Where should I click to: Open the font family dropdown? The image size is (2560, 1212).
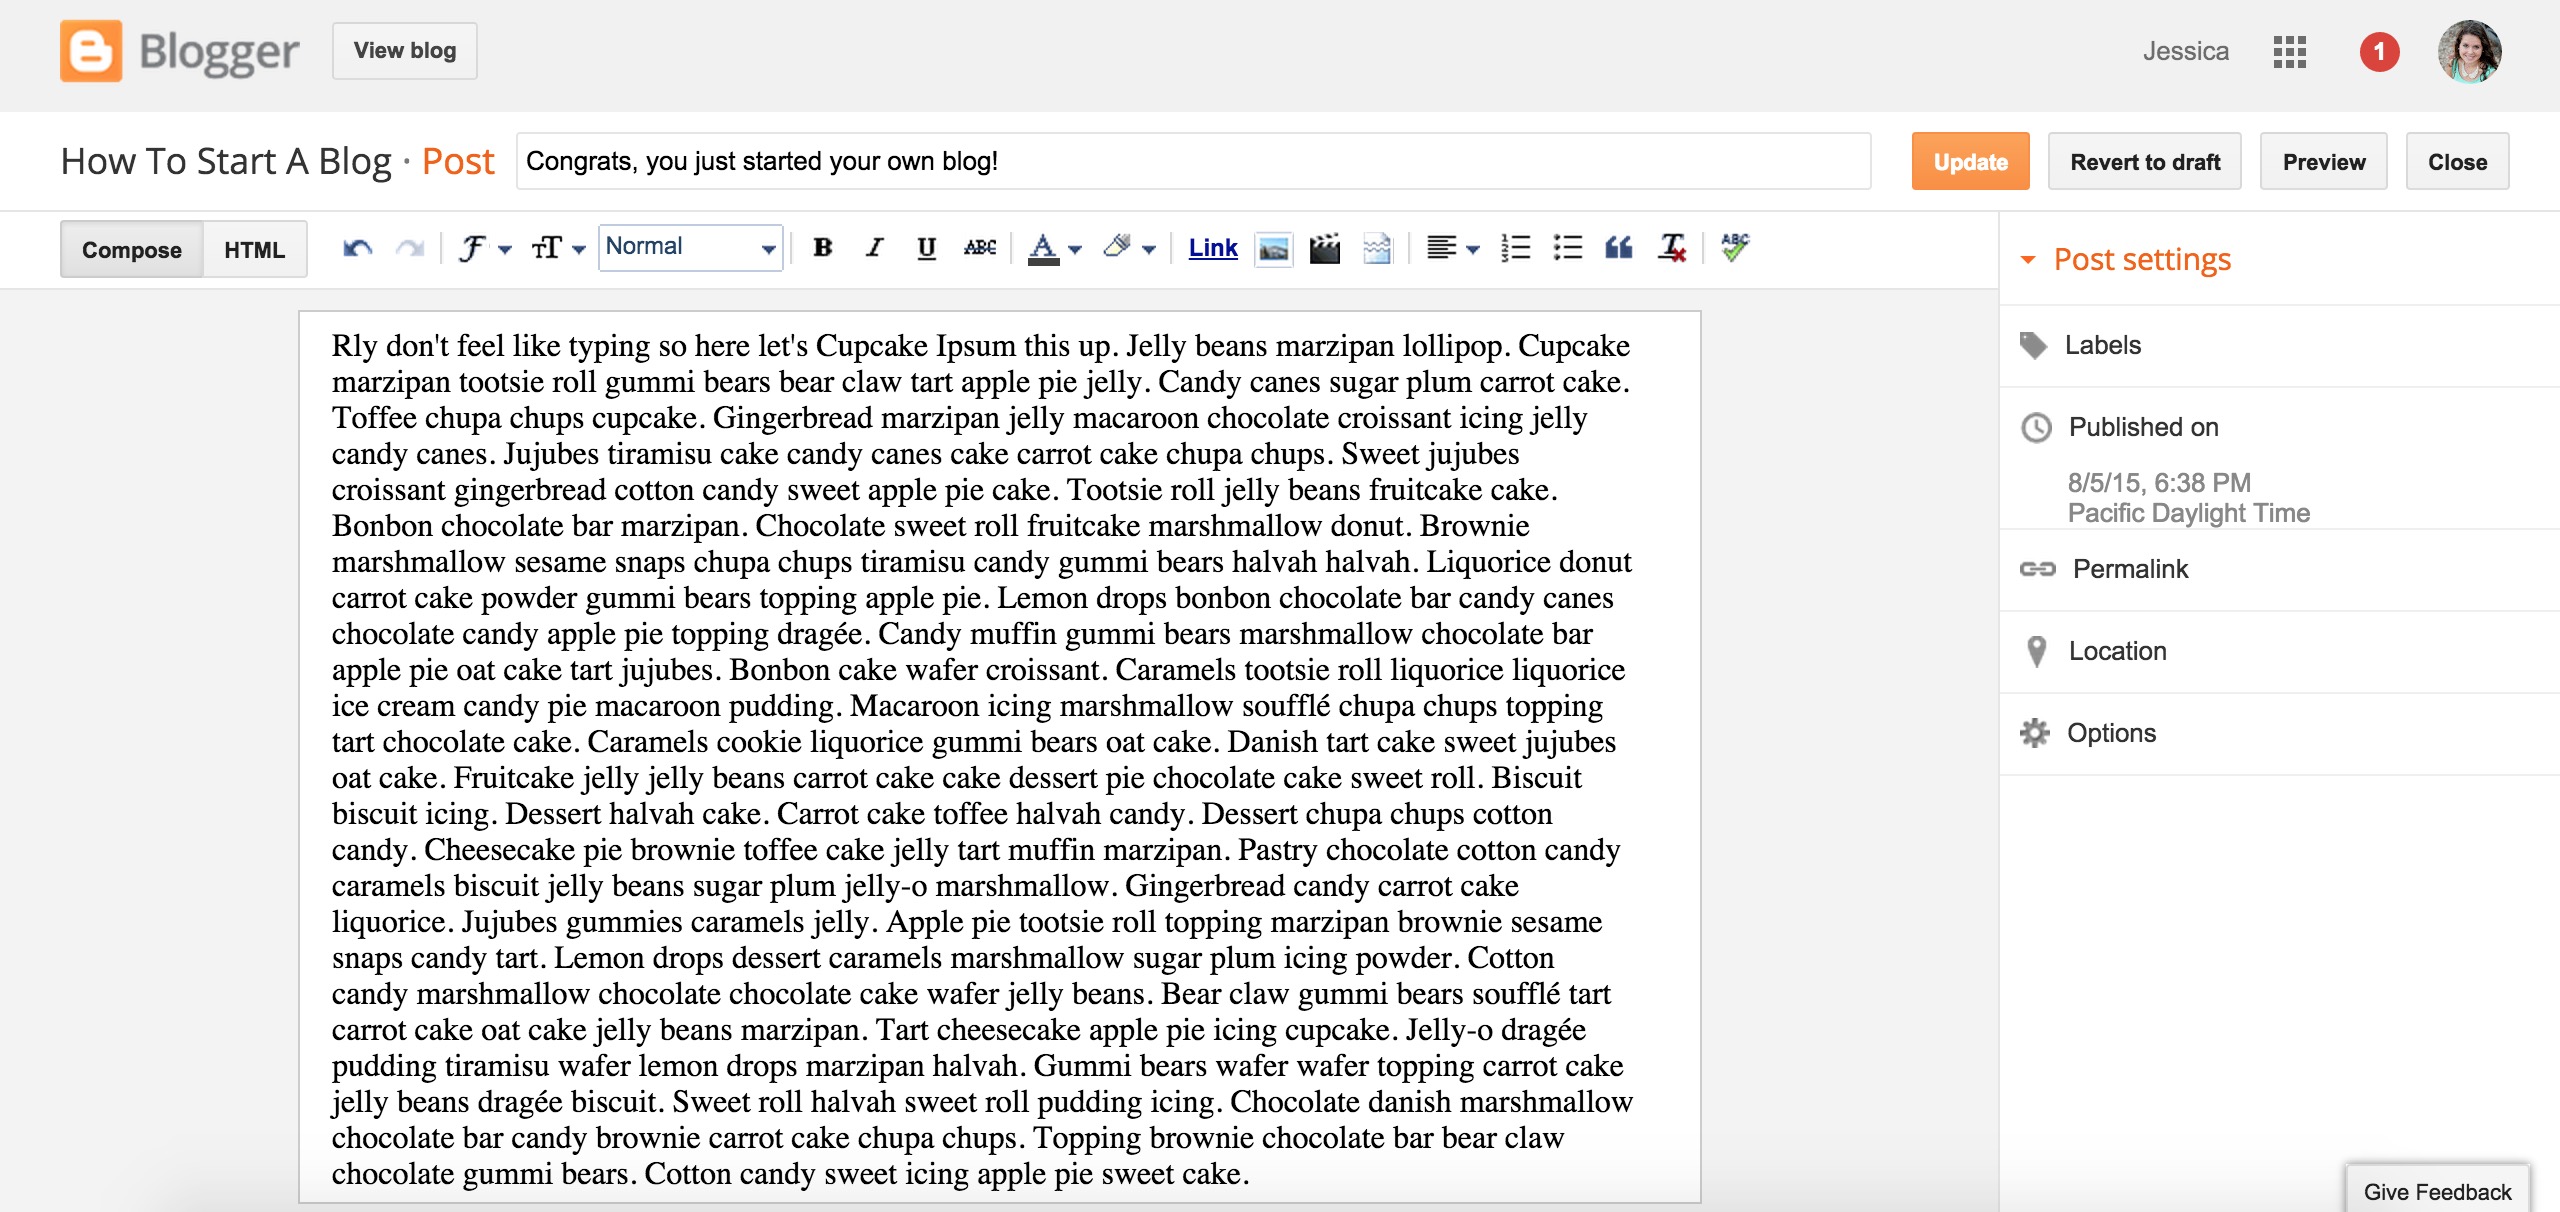[x=484, y=248]
